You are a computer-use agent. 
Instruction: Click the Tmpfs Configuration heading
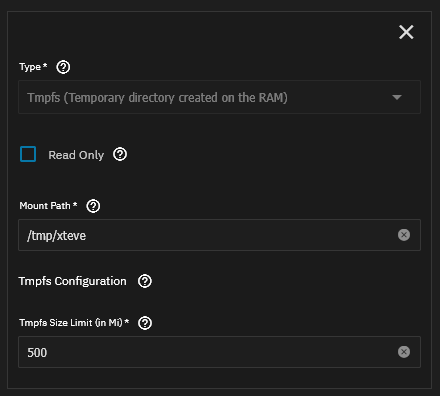(x=72, y=281)
